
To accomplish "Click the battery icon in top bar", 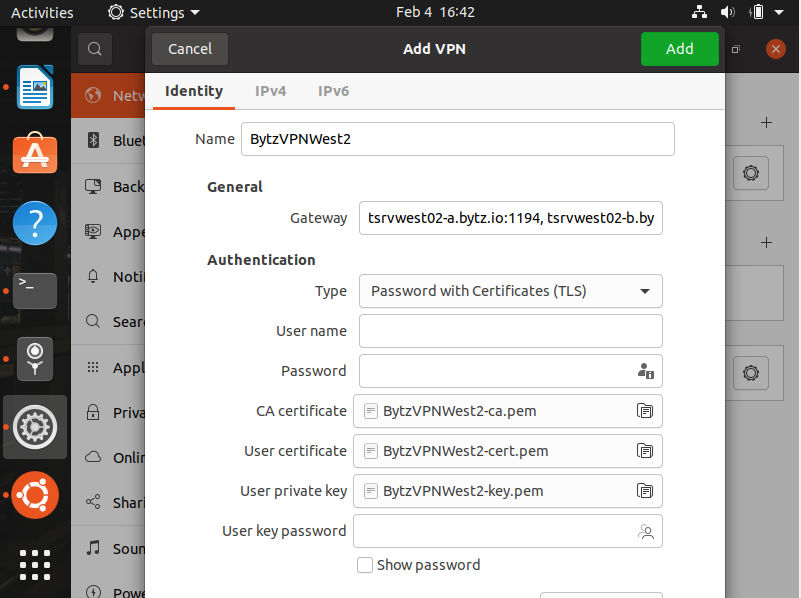I will pos(757,12).
